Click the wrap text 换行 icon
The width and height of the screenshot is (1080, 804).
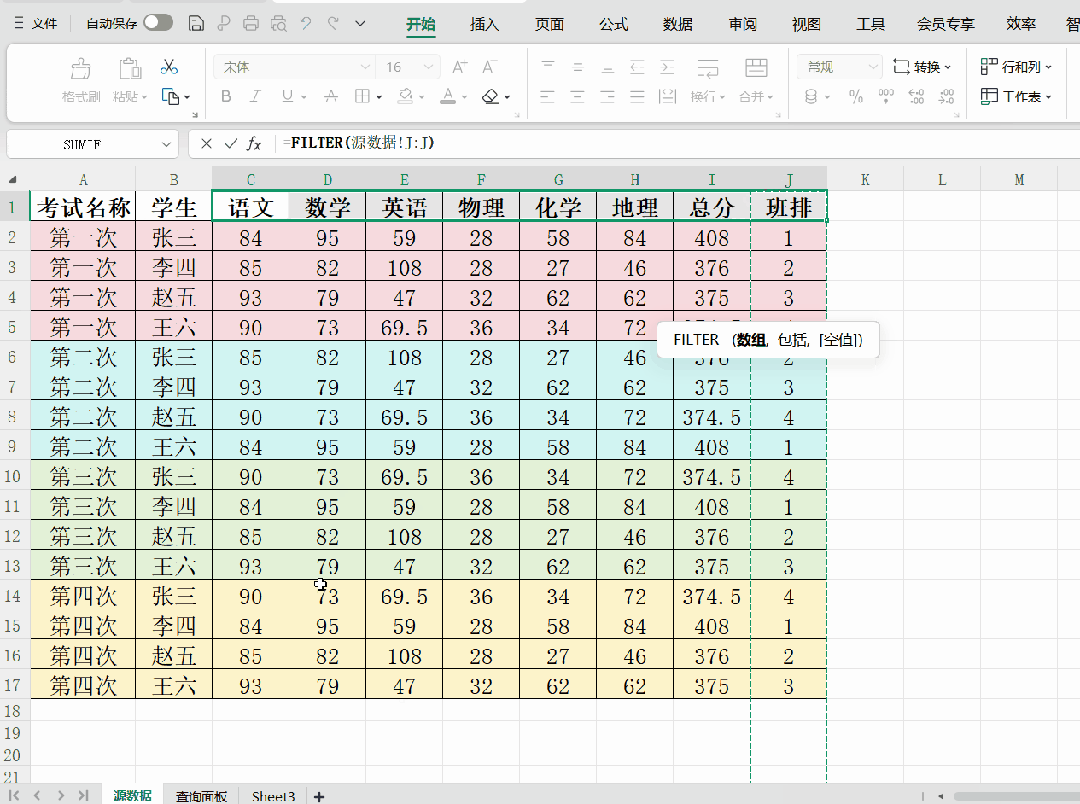(x=707, y=68)
